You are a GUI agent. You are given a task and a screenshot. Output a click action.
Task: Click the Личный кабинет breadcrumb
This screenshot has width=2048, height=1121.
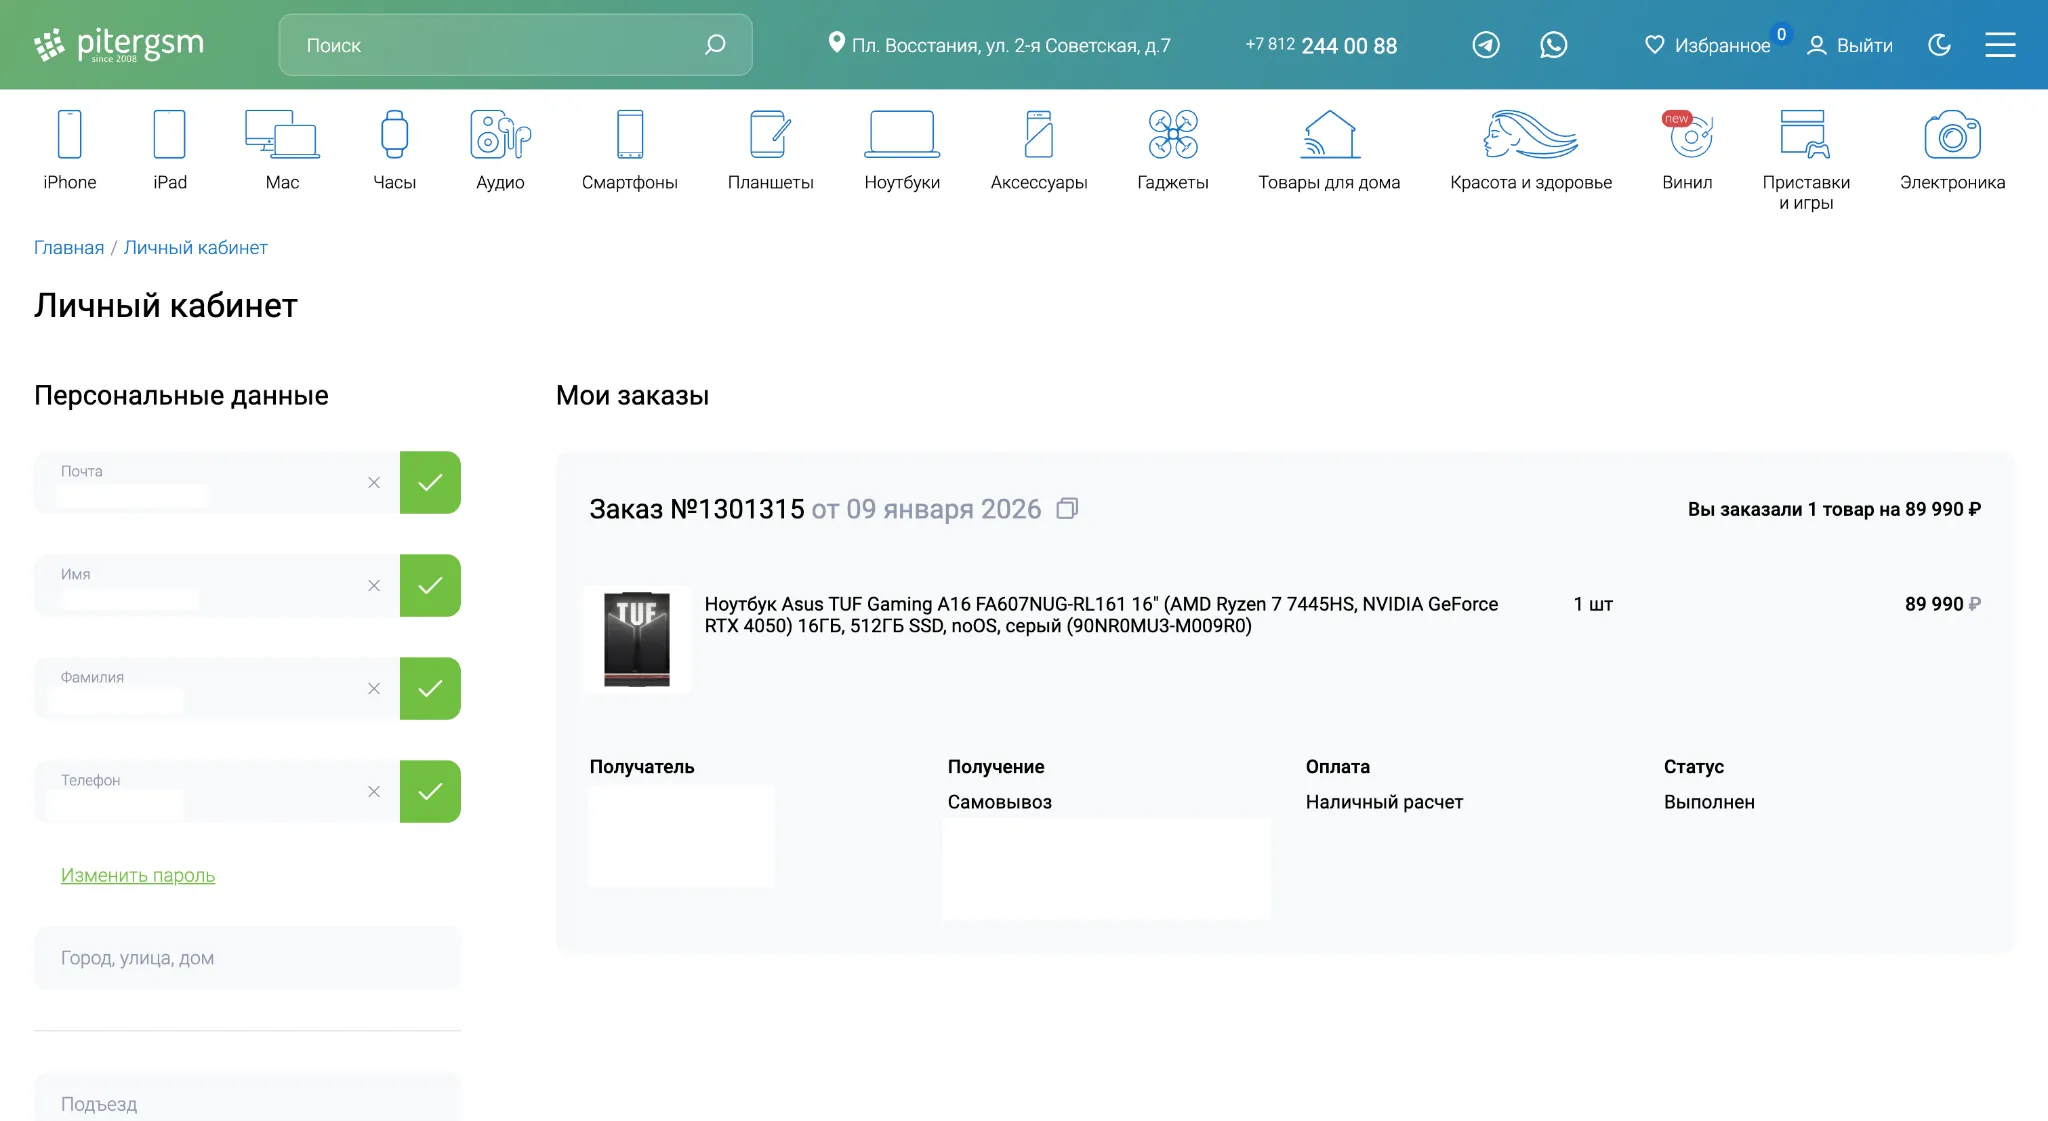(x=196, y=248)
